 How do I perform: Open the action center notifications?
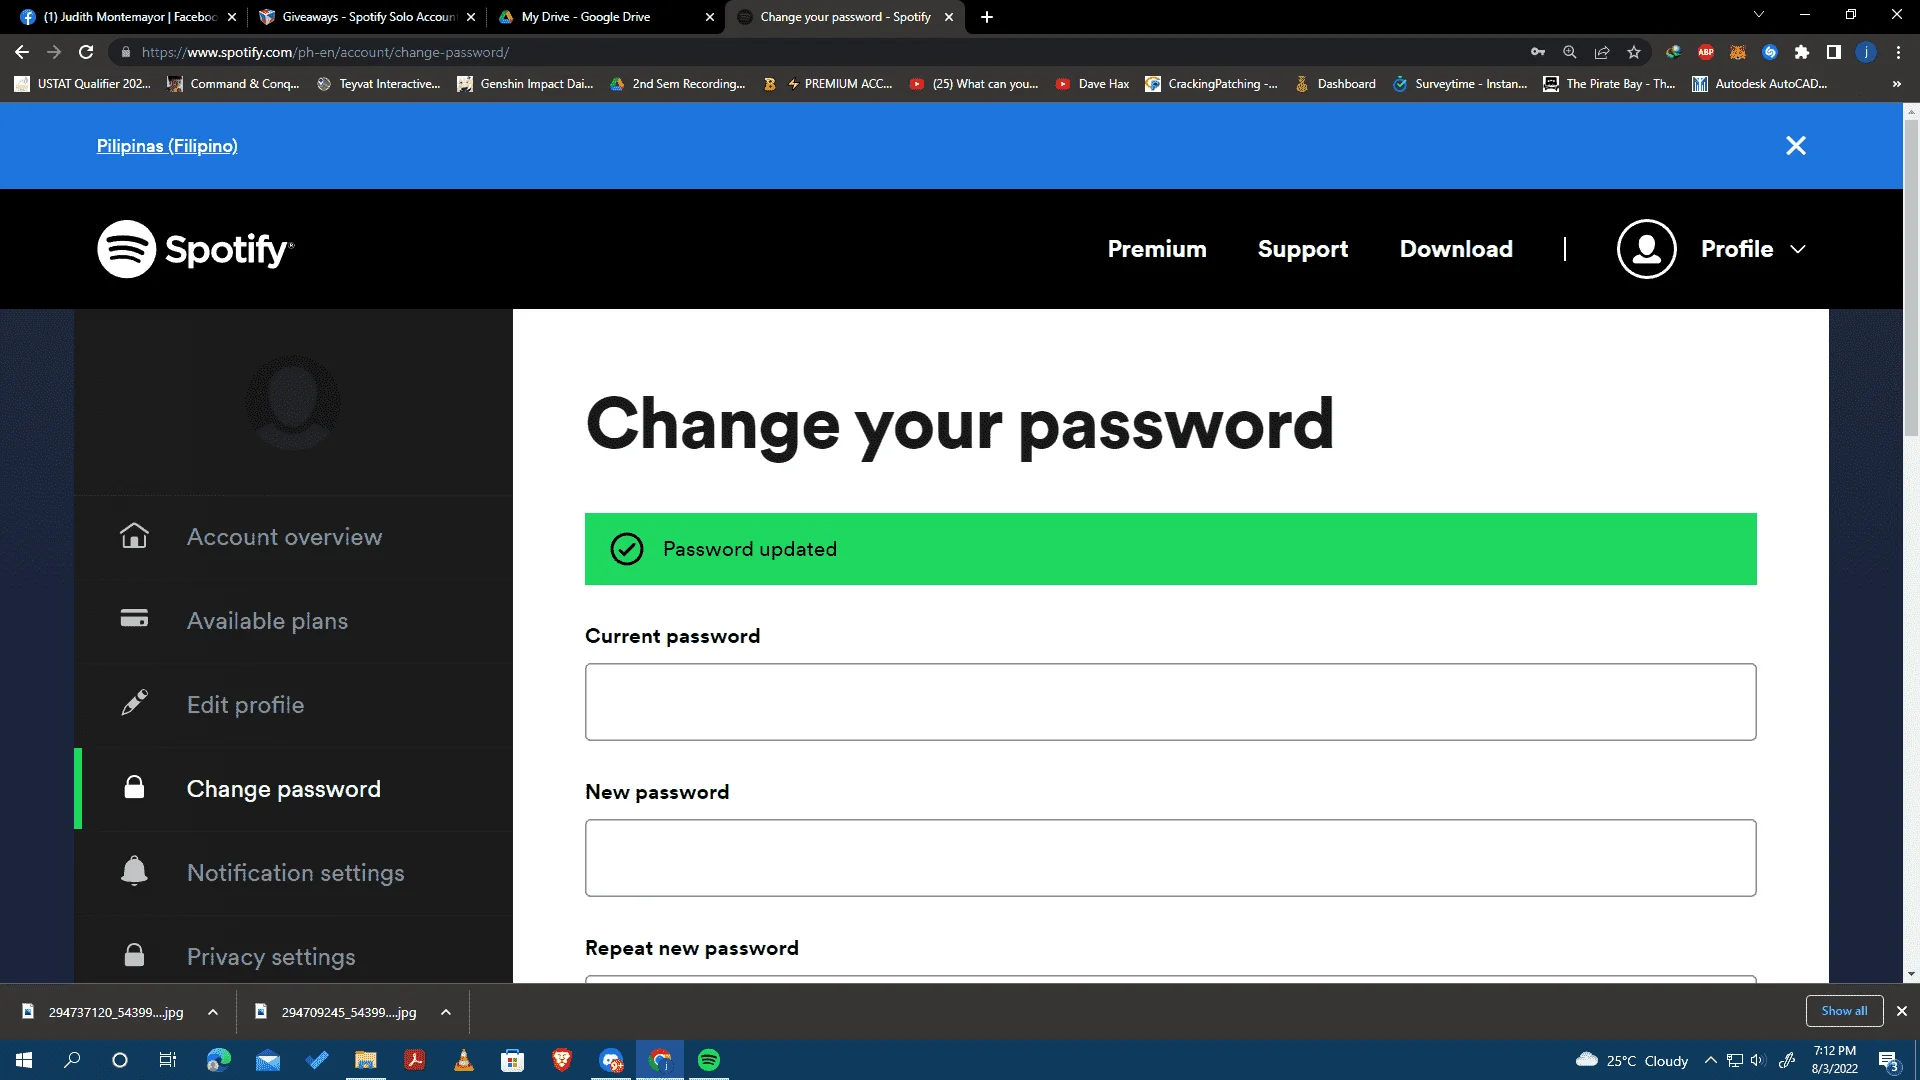click(x=1888, y=1060)
